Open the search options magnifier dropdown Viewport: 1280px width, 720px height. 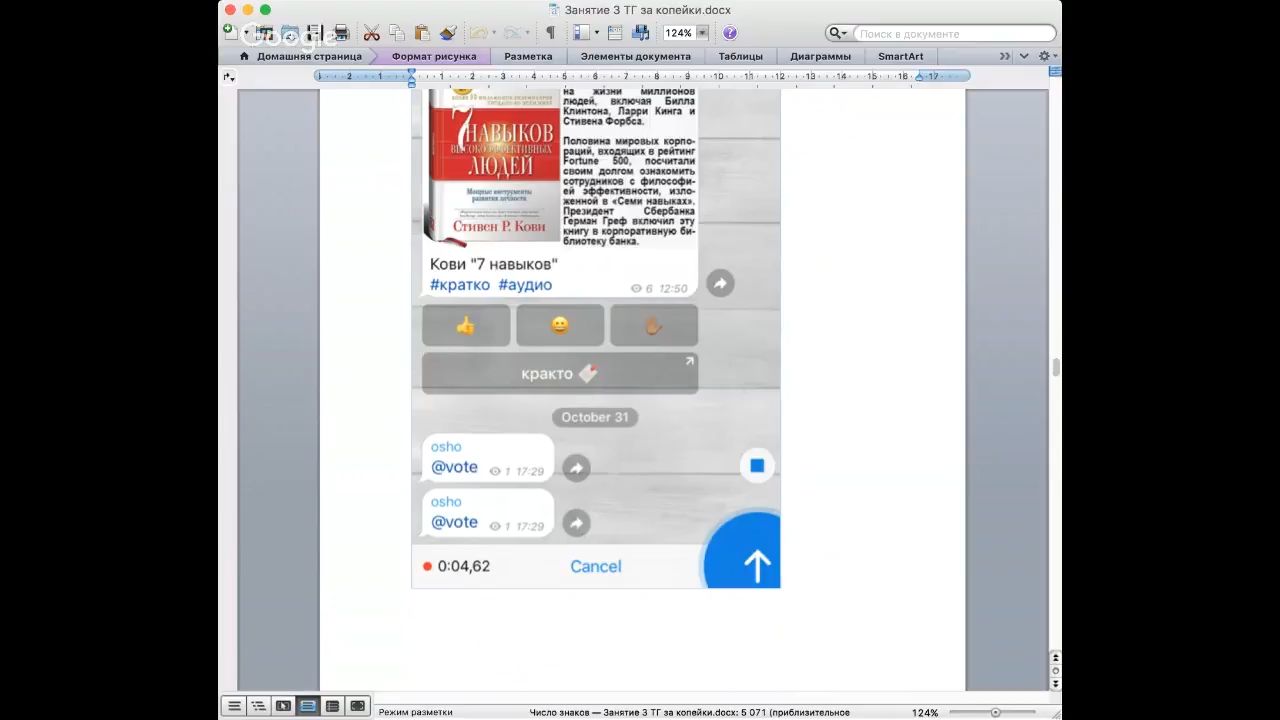click(839, 33)
